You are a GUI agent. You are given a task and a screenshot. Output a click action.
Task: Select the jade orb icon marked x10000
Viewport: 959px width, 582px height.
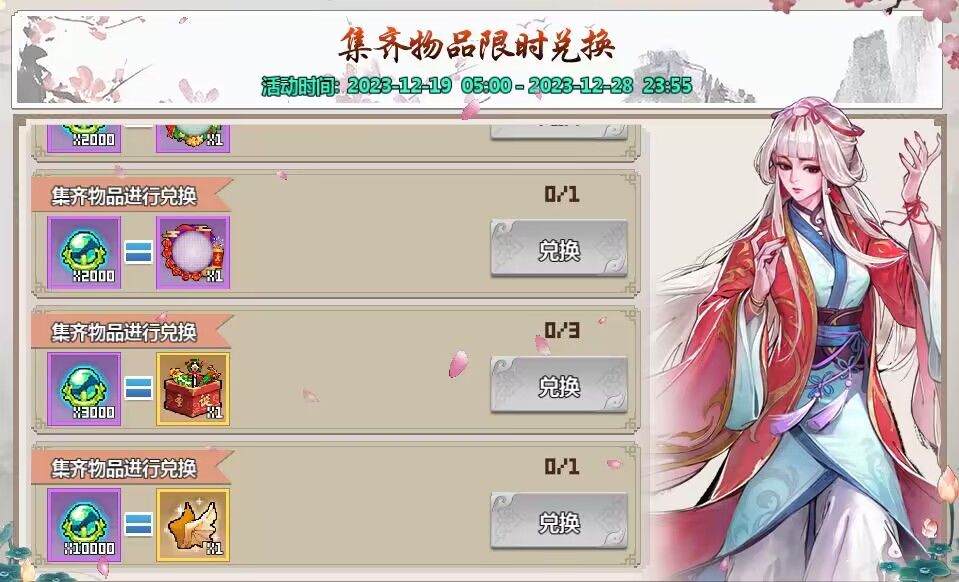(84, 525)
